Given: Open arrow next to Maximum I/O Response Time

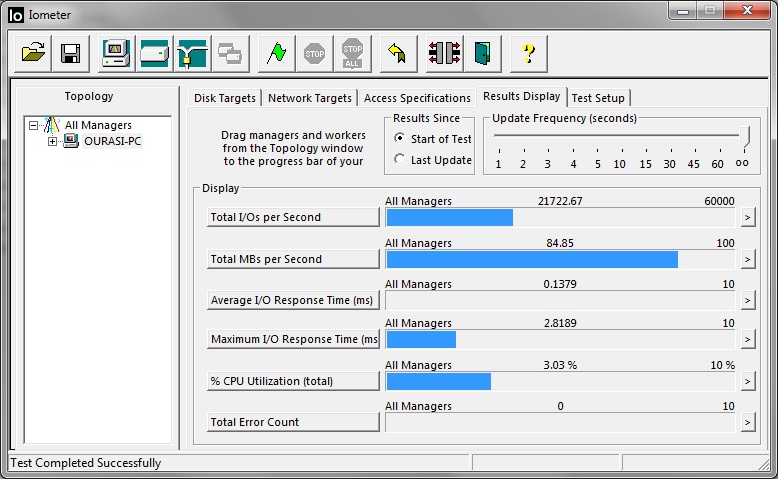Looking at the screenshot, I should [748, 340].
